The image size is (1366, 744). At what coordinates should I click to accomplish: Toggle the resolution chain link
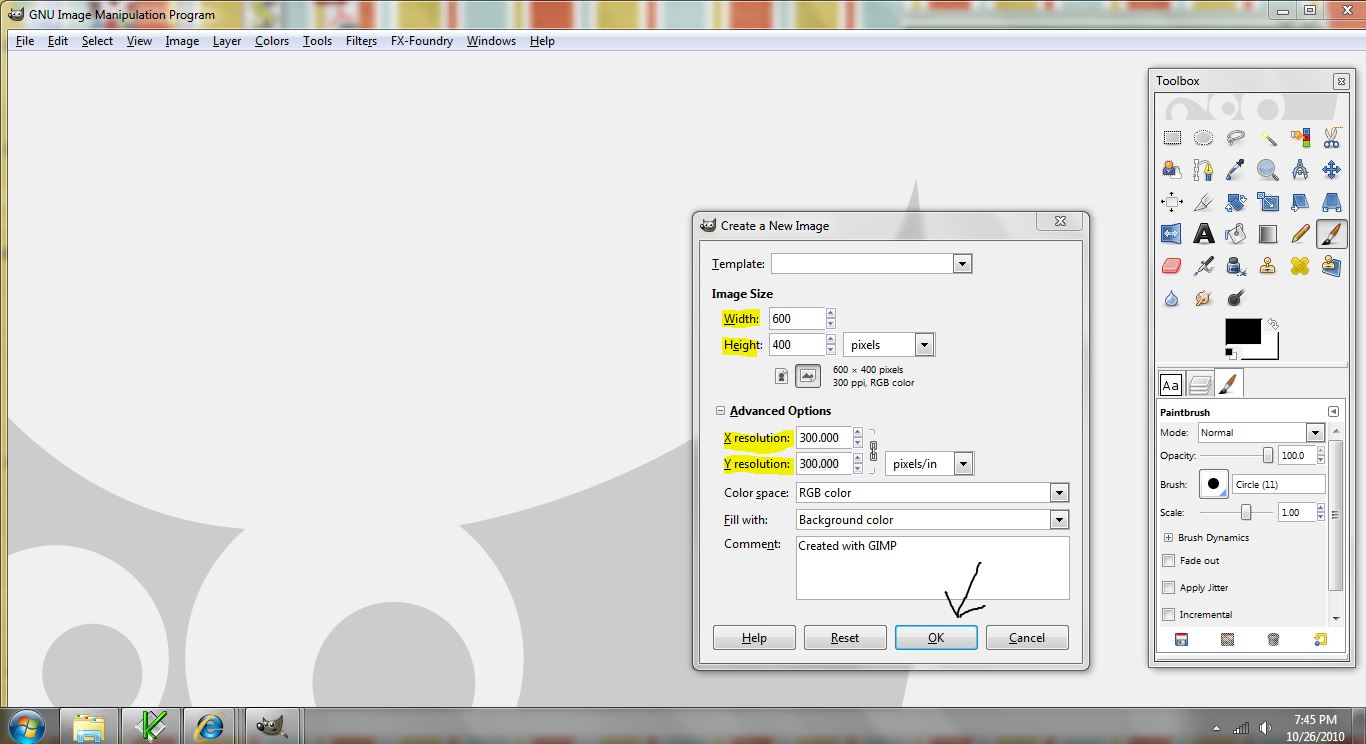(x=873, y=451)
